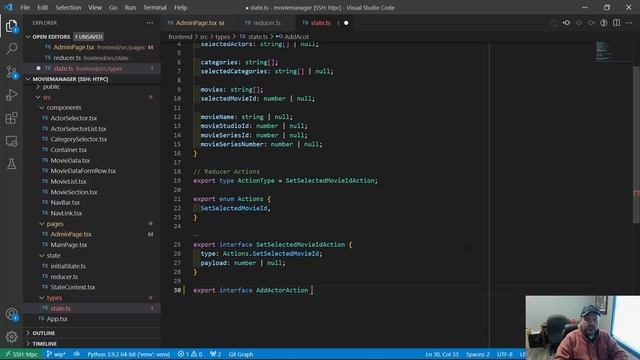Select AdminPage.tsx in Open Editors list
The width and height of the screenshot is (640, 360).
coord(92,47)
